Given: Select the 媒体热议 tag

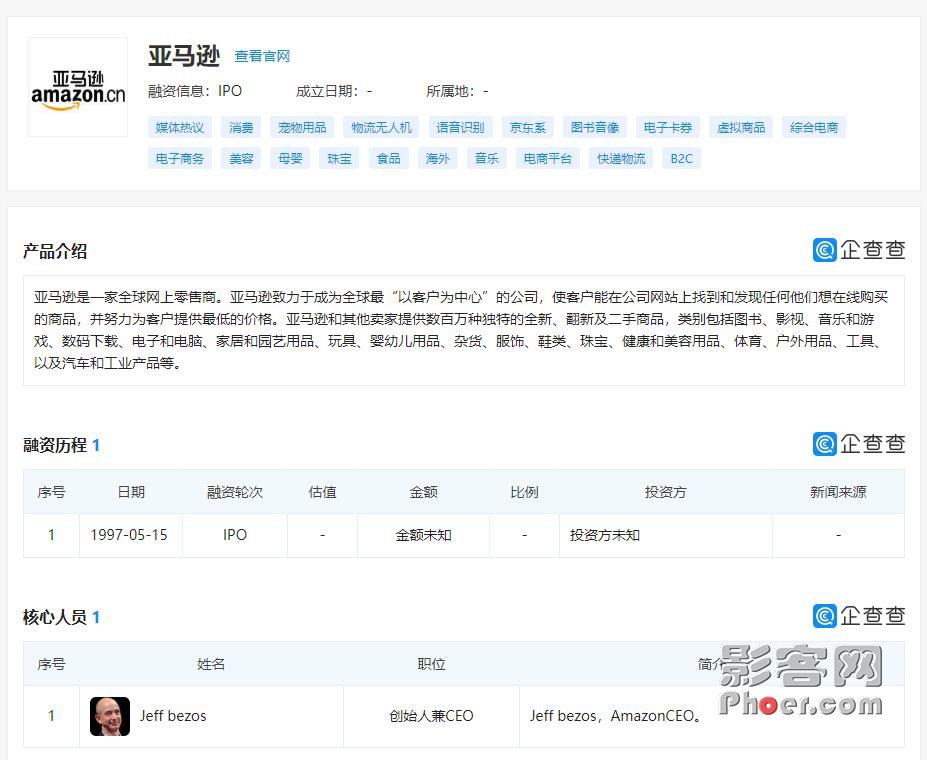Looking at the screenshot, I should click(x=180, y=127).
